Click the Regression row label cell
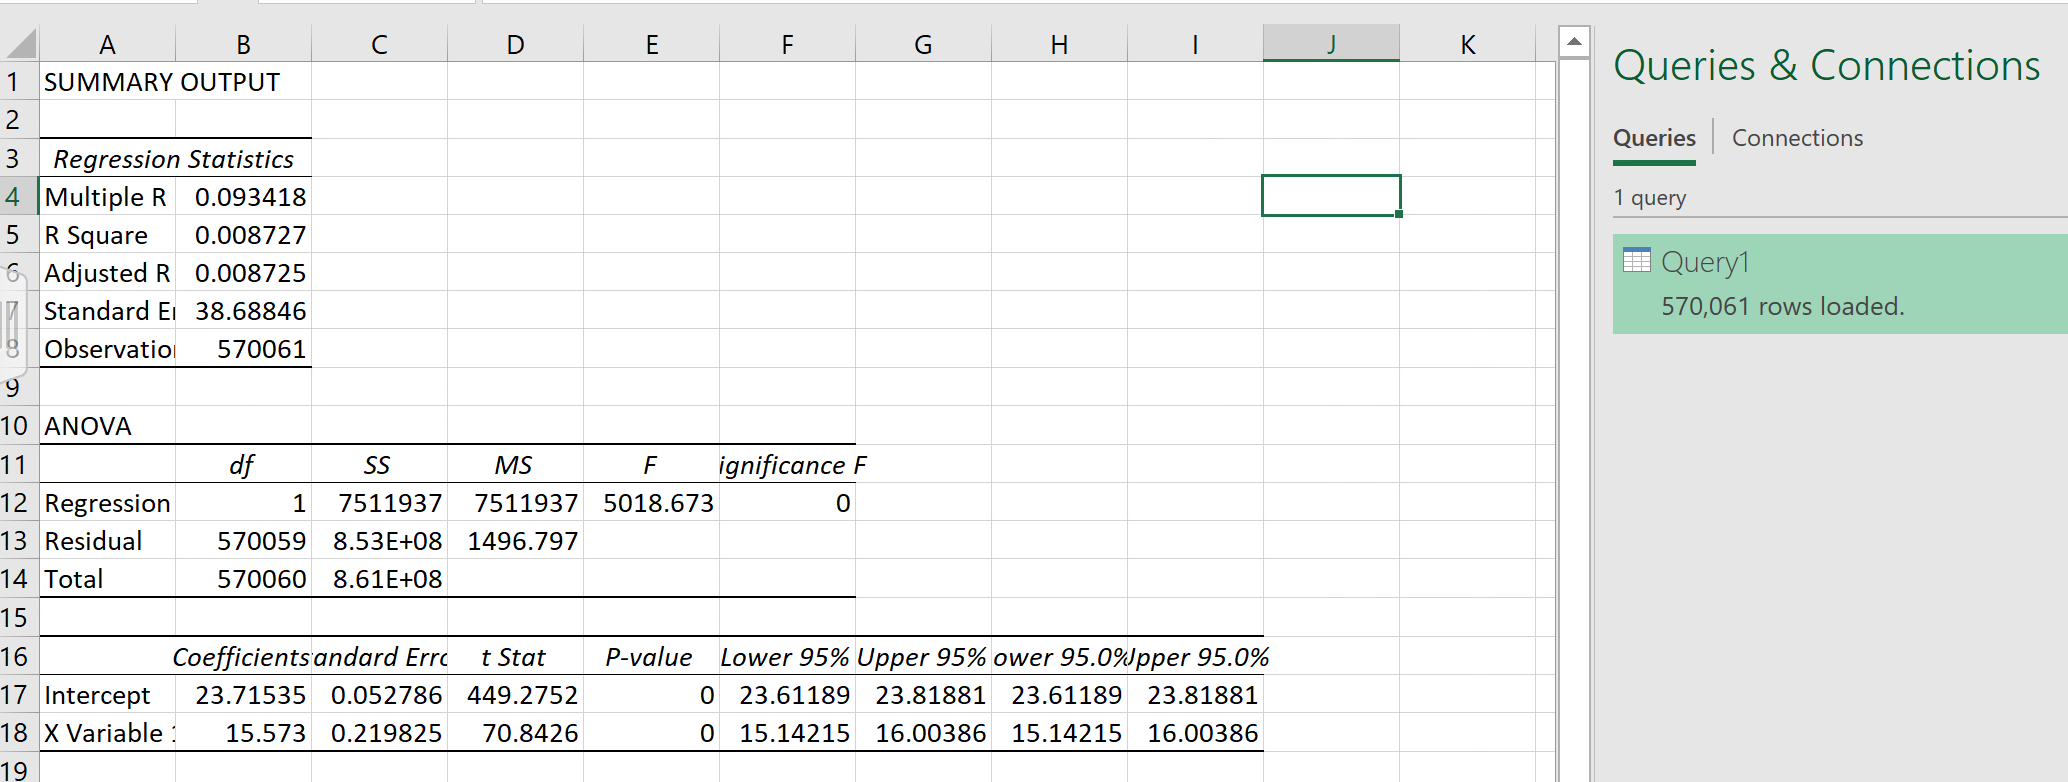 click(108, 502)
